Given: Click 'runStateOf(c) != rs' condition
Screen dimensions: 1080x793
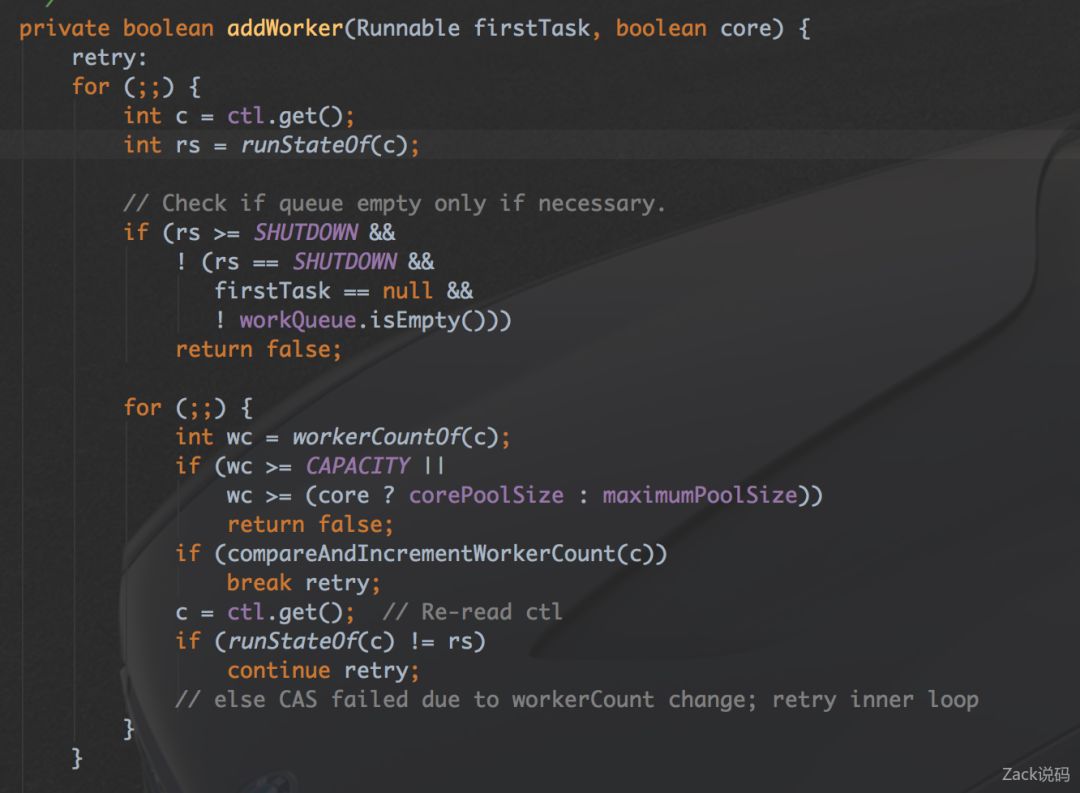Looking at the screenshot, I should click(x=350, y=642).
